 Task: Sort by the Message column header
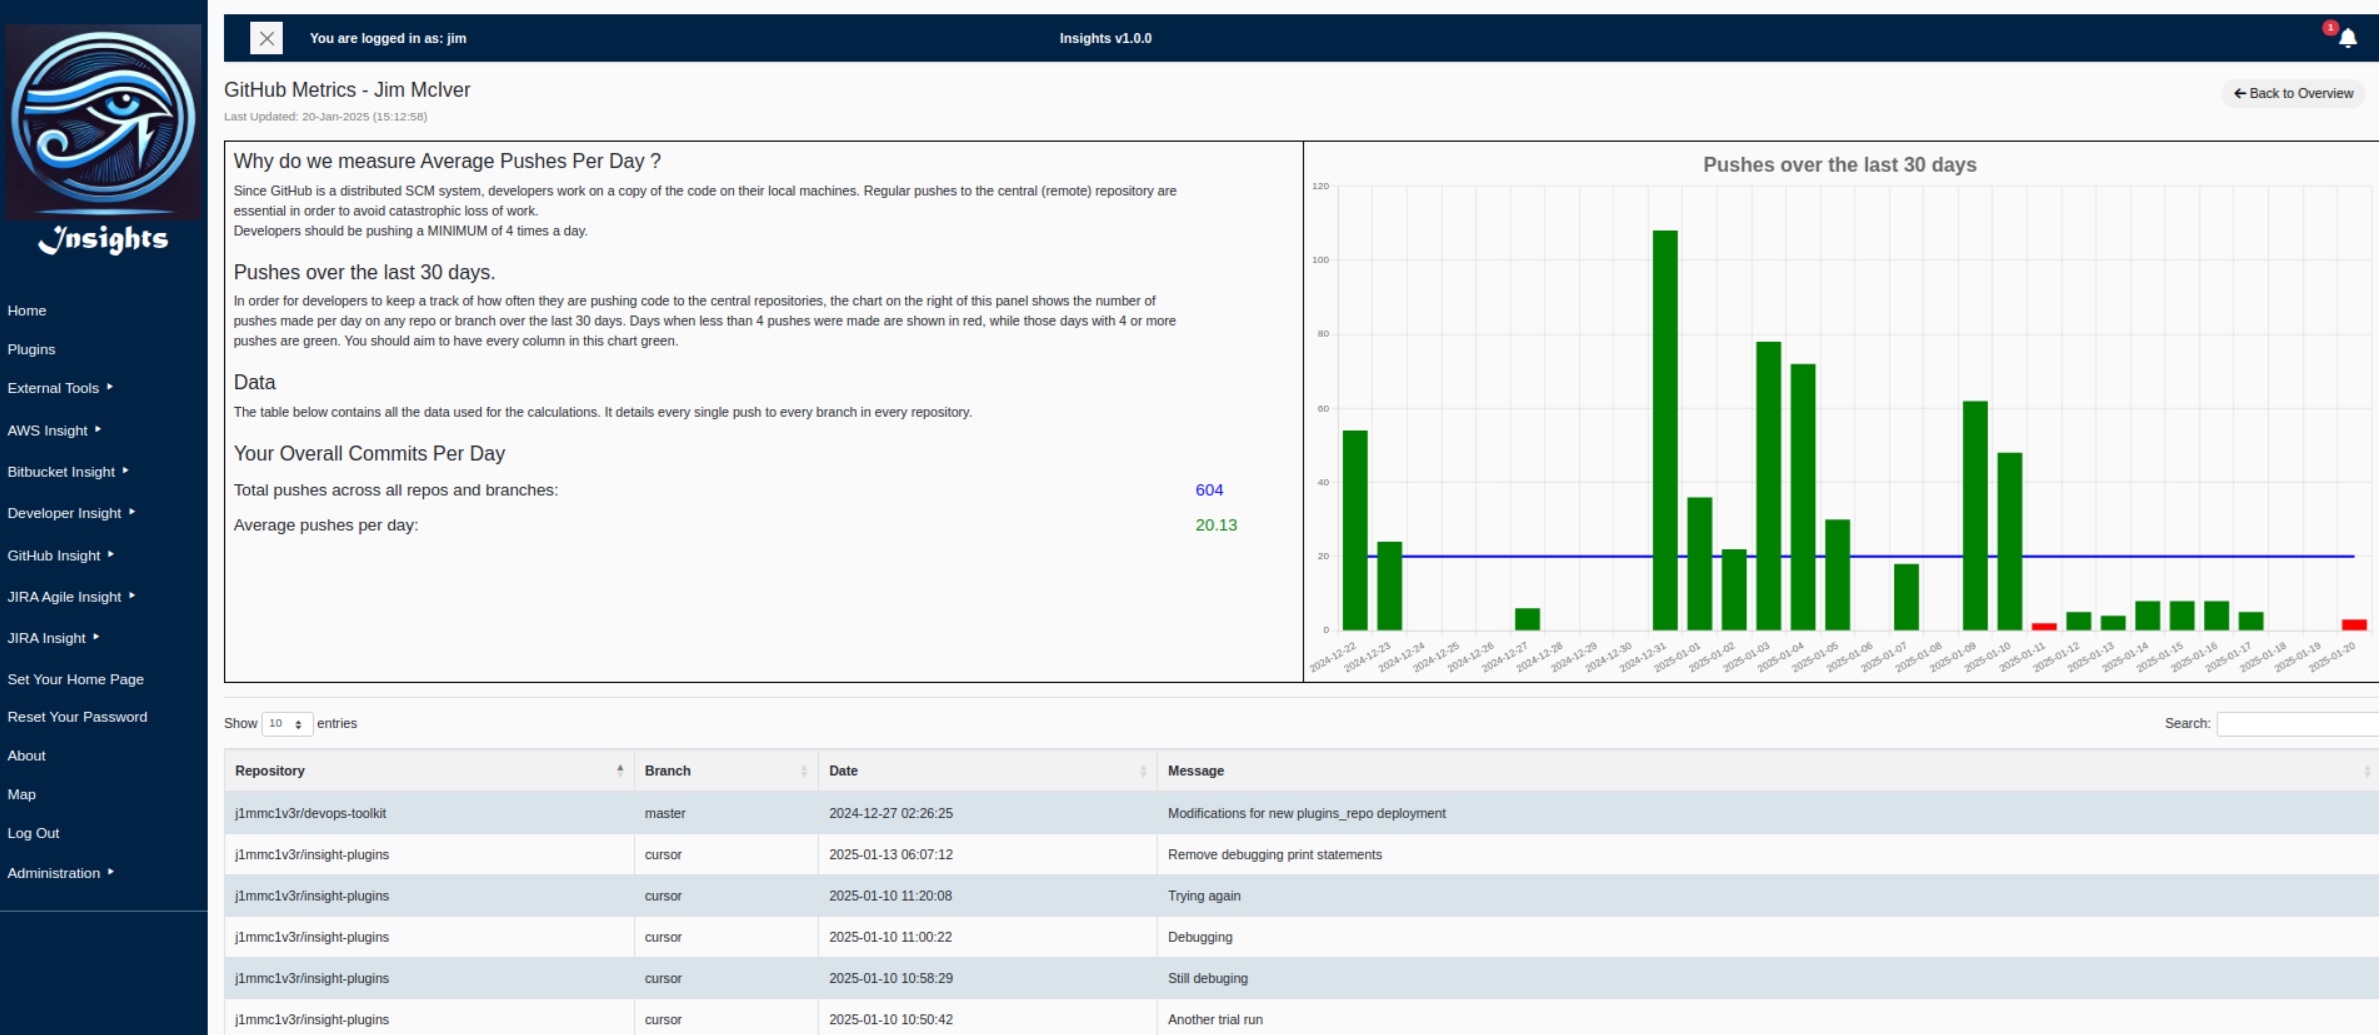point(1767,771)
